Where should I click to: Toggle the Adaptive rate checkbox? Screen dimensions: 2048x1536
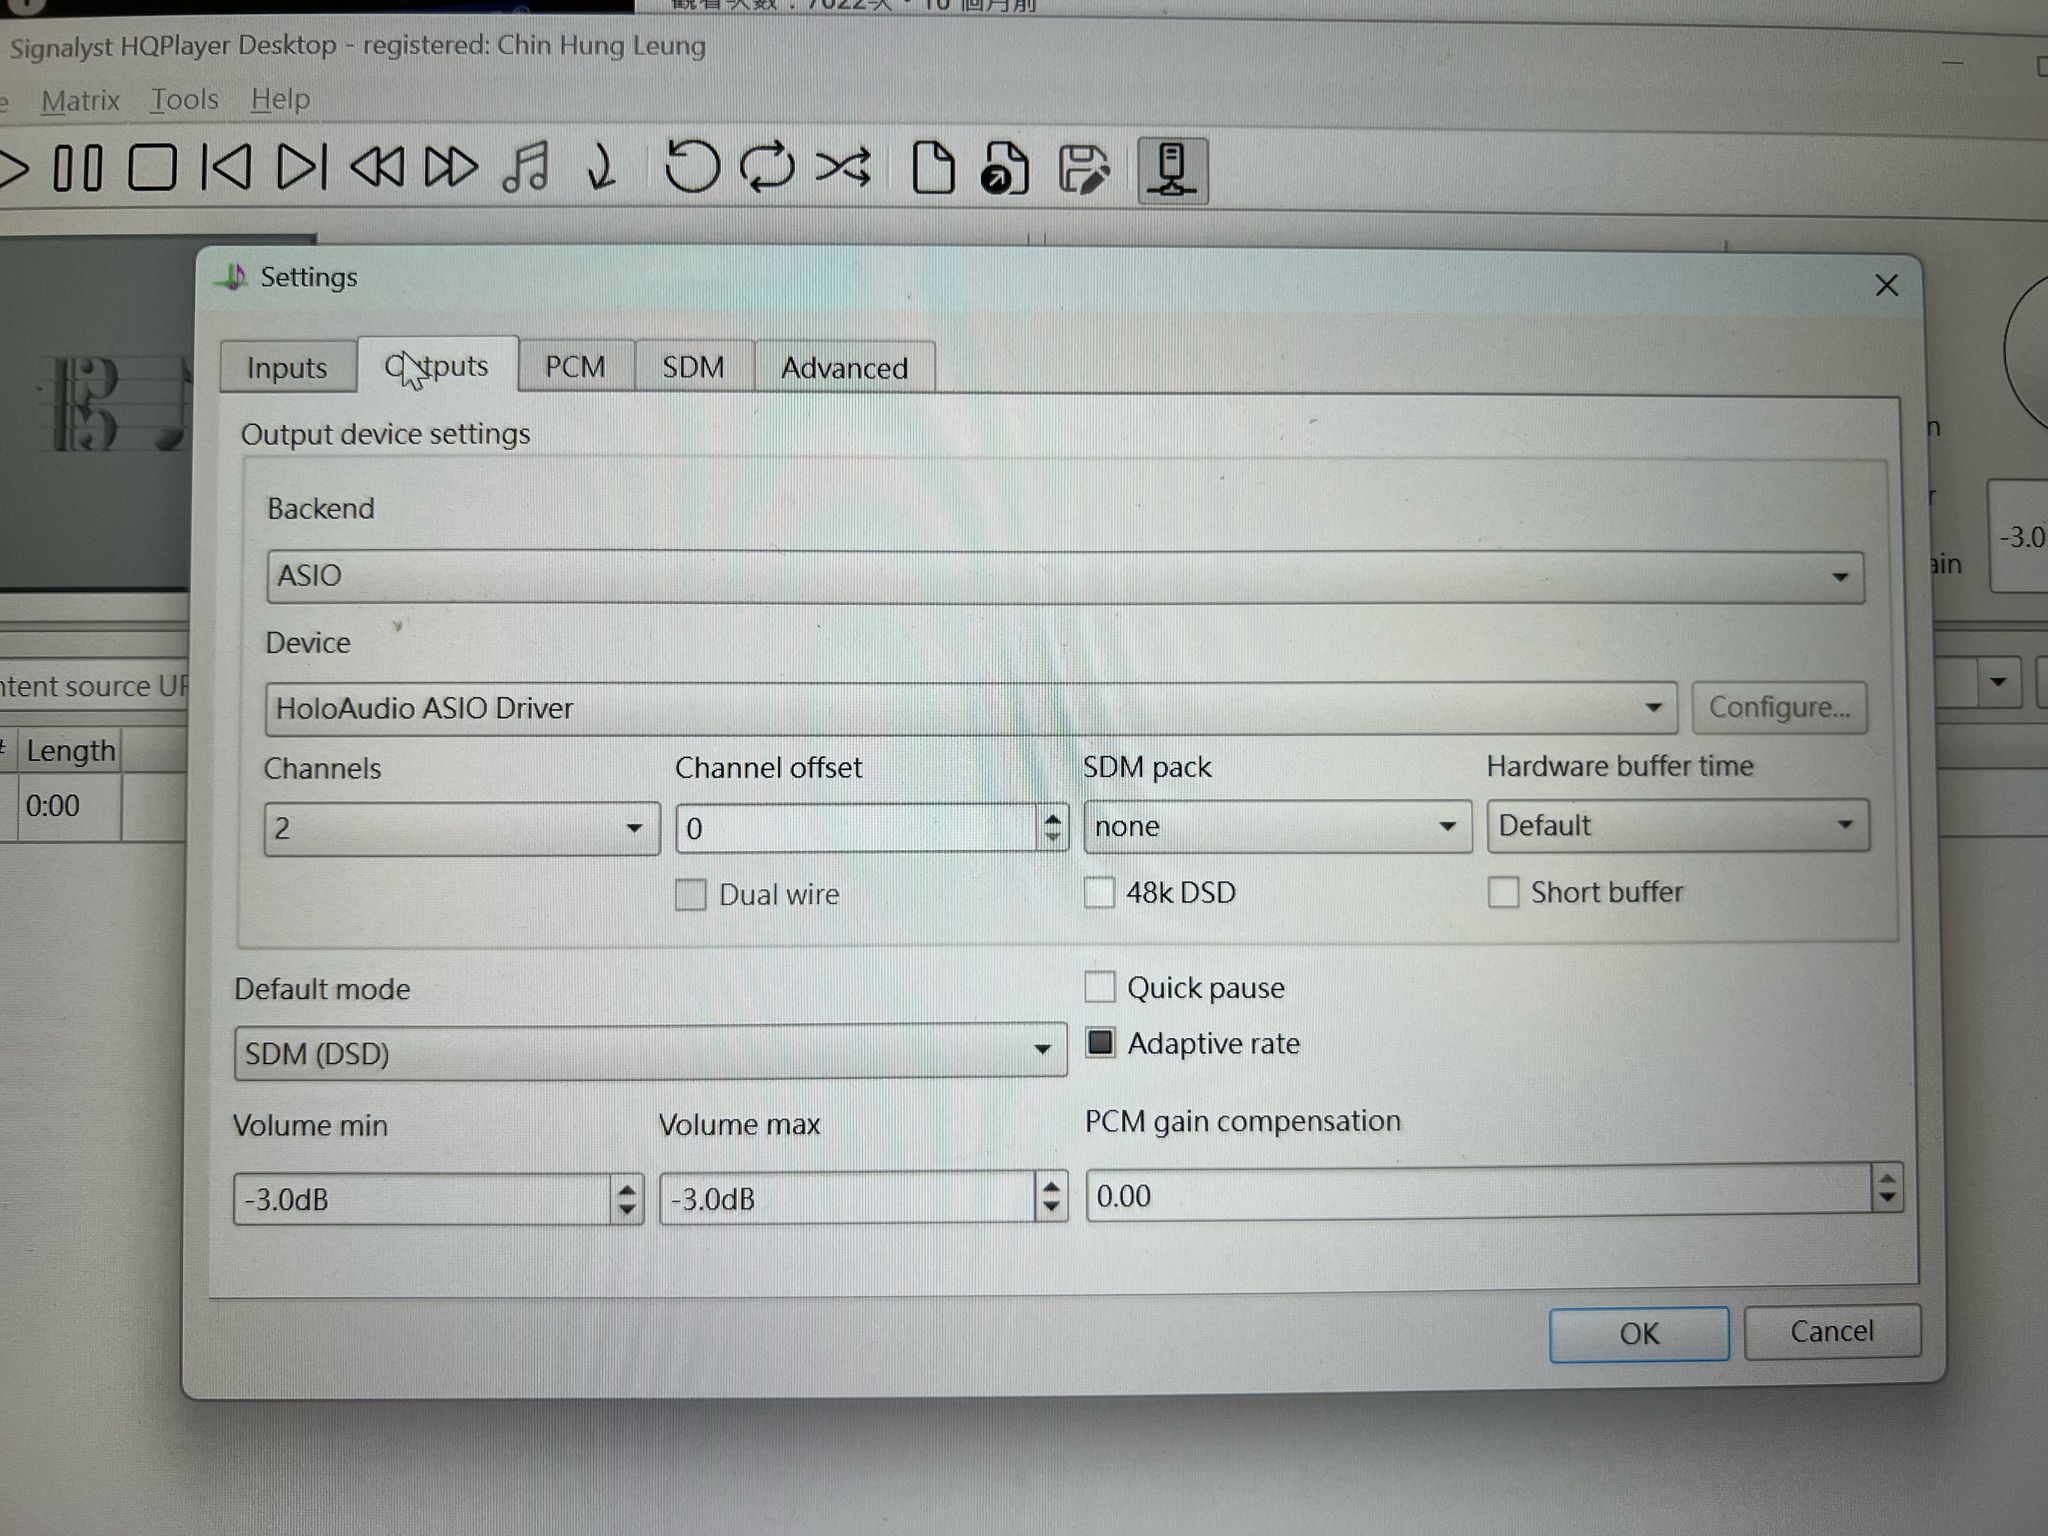[x=1100, y=1043]
